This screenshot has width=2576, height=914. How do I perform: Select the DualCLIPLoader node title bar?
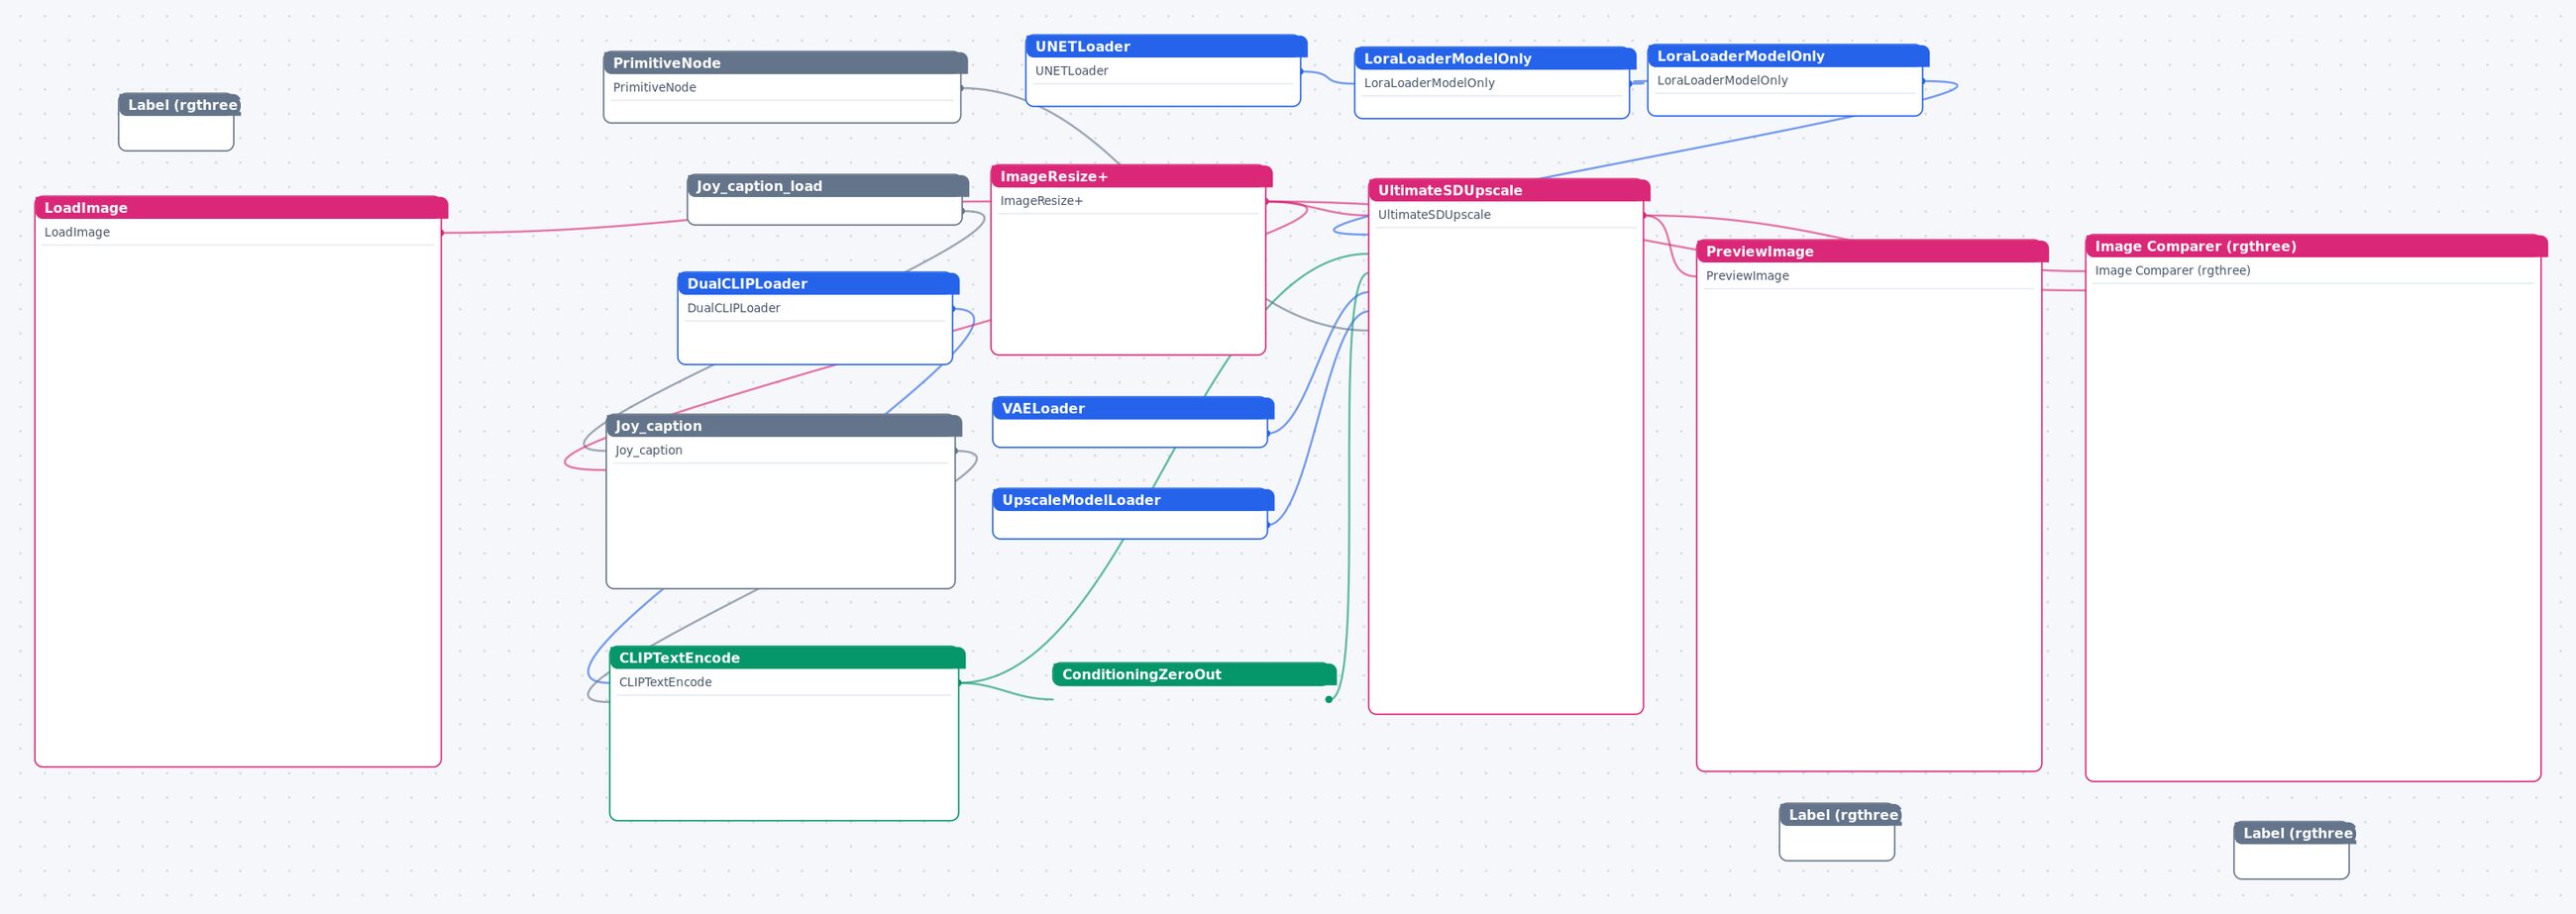(x=818, y=283)
